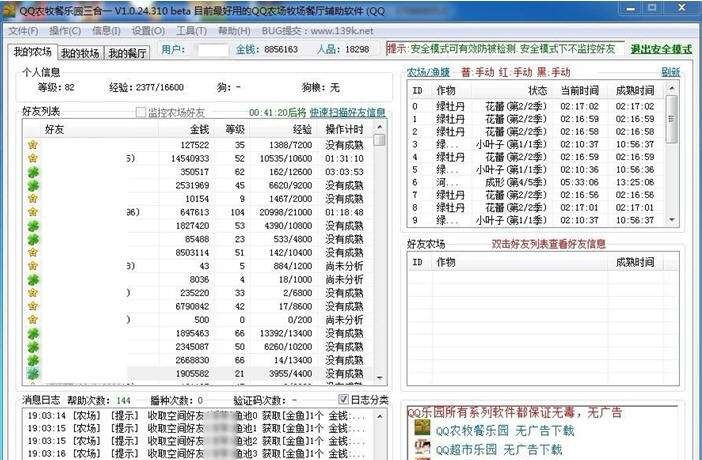Image resolution: width=702 pixels, height=460 pixels.
Task: Select crop row with current time 02:16:56
Action: click(536, 195)
